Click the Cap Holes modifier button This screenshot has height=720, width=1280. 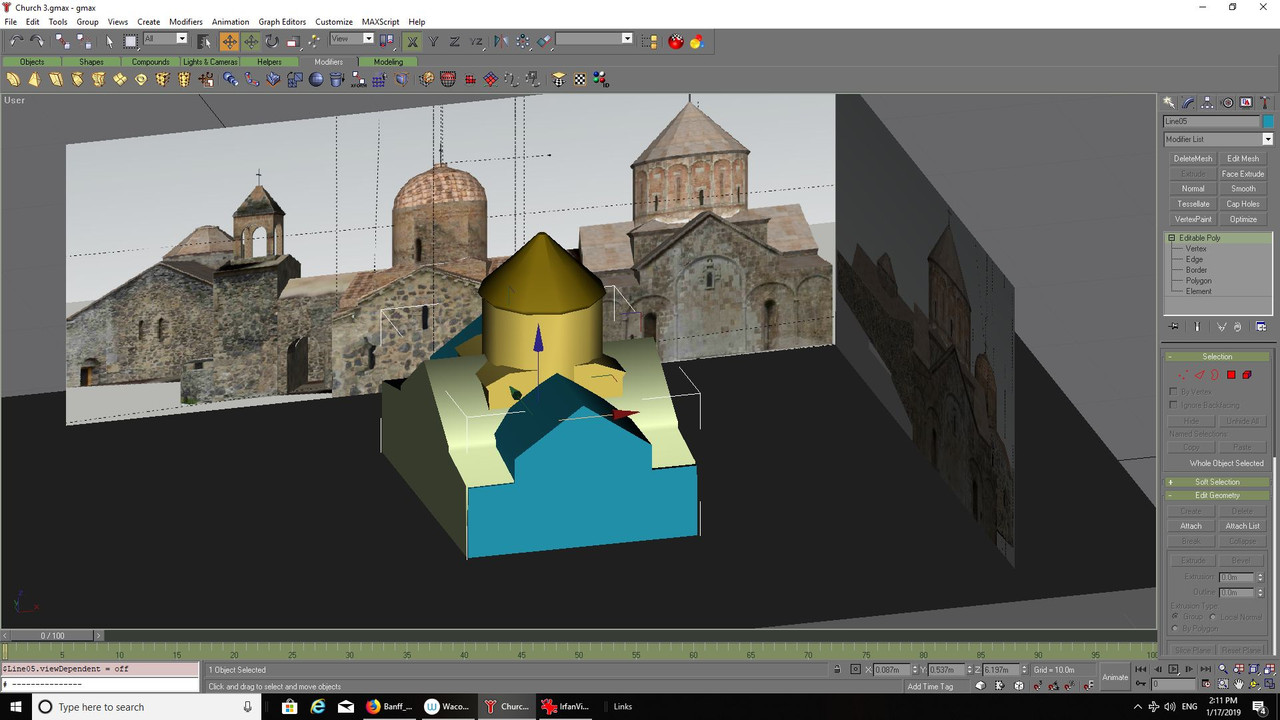point(1243,204)
